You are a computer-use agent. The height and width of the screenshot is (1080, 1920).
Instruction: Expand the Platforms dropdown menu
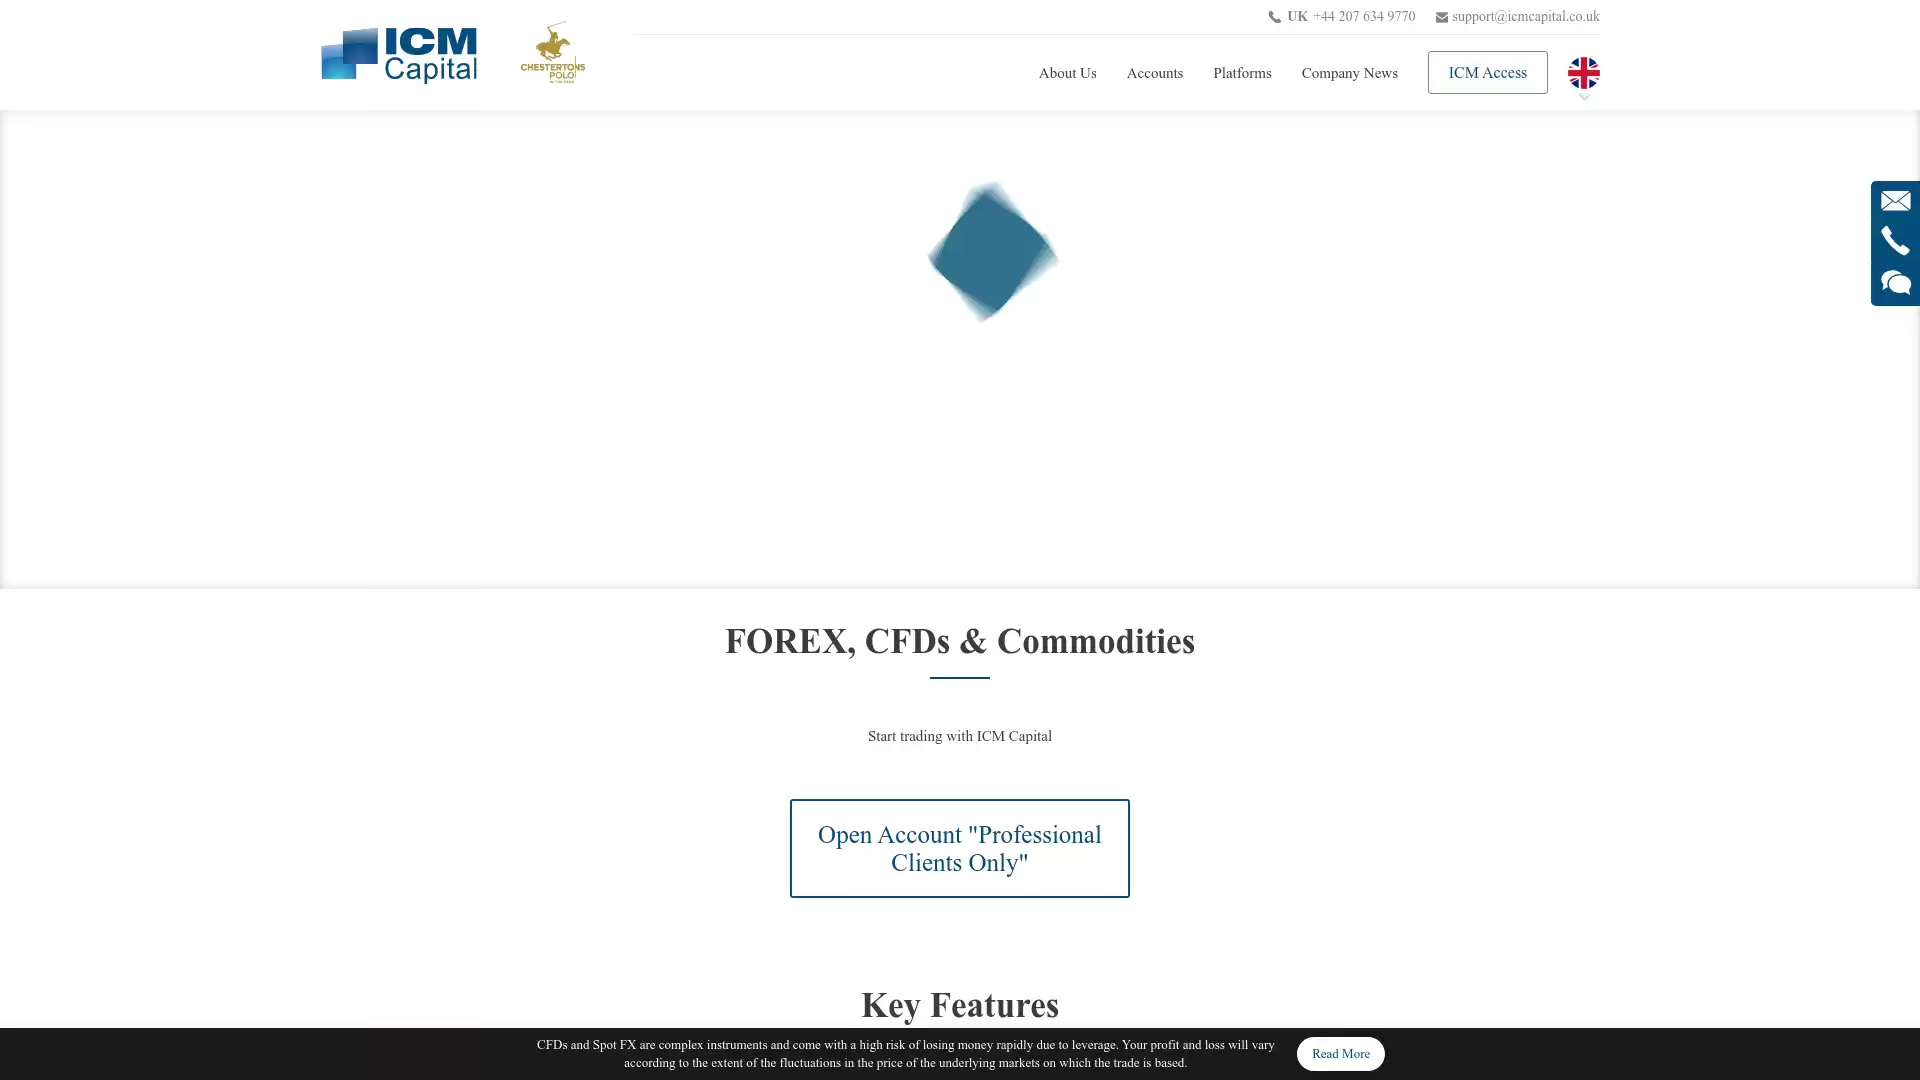(1242, 73)
